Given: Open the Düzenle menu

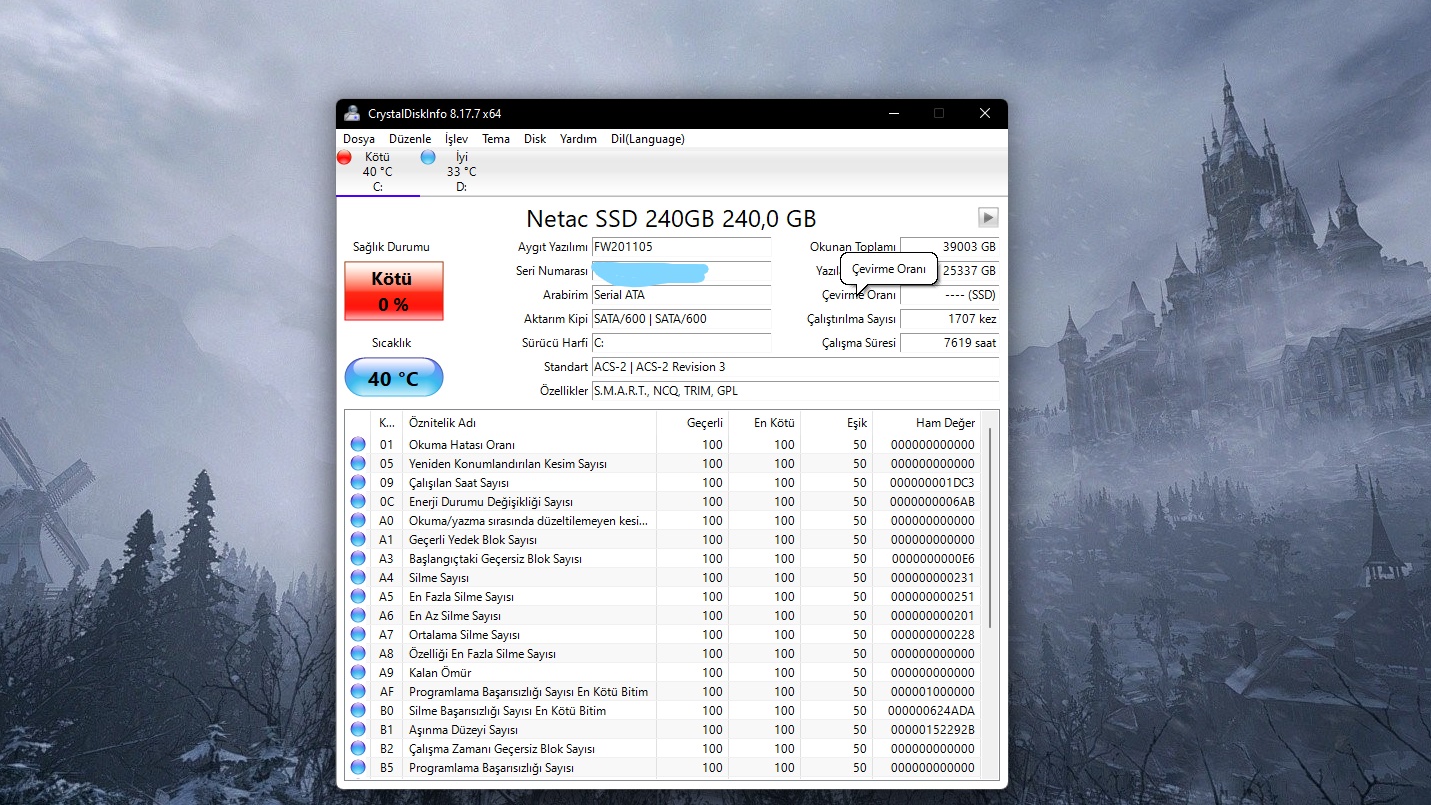Looking at the screenshot, I should tap(410, 139).
